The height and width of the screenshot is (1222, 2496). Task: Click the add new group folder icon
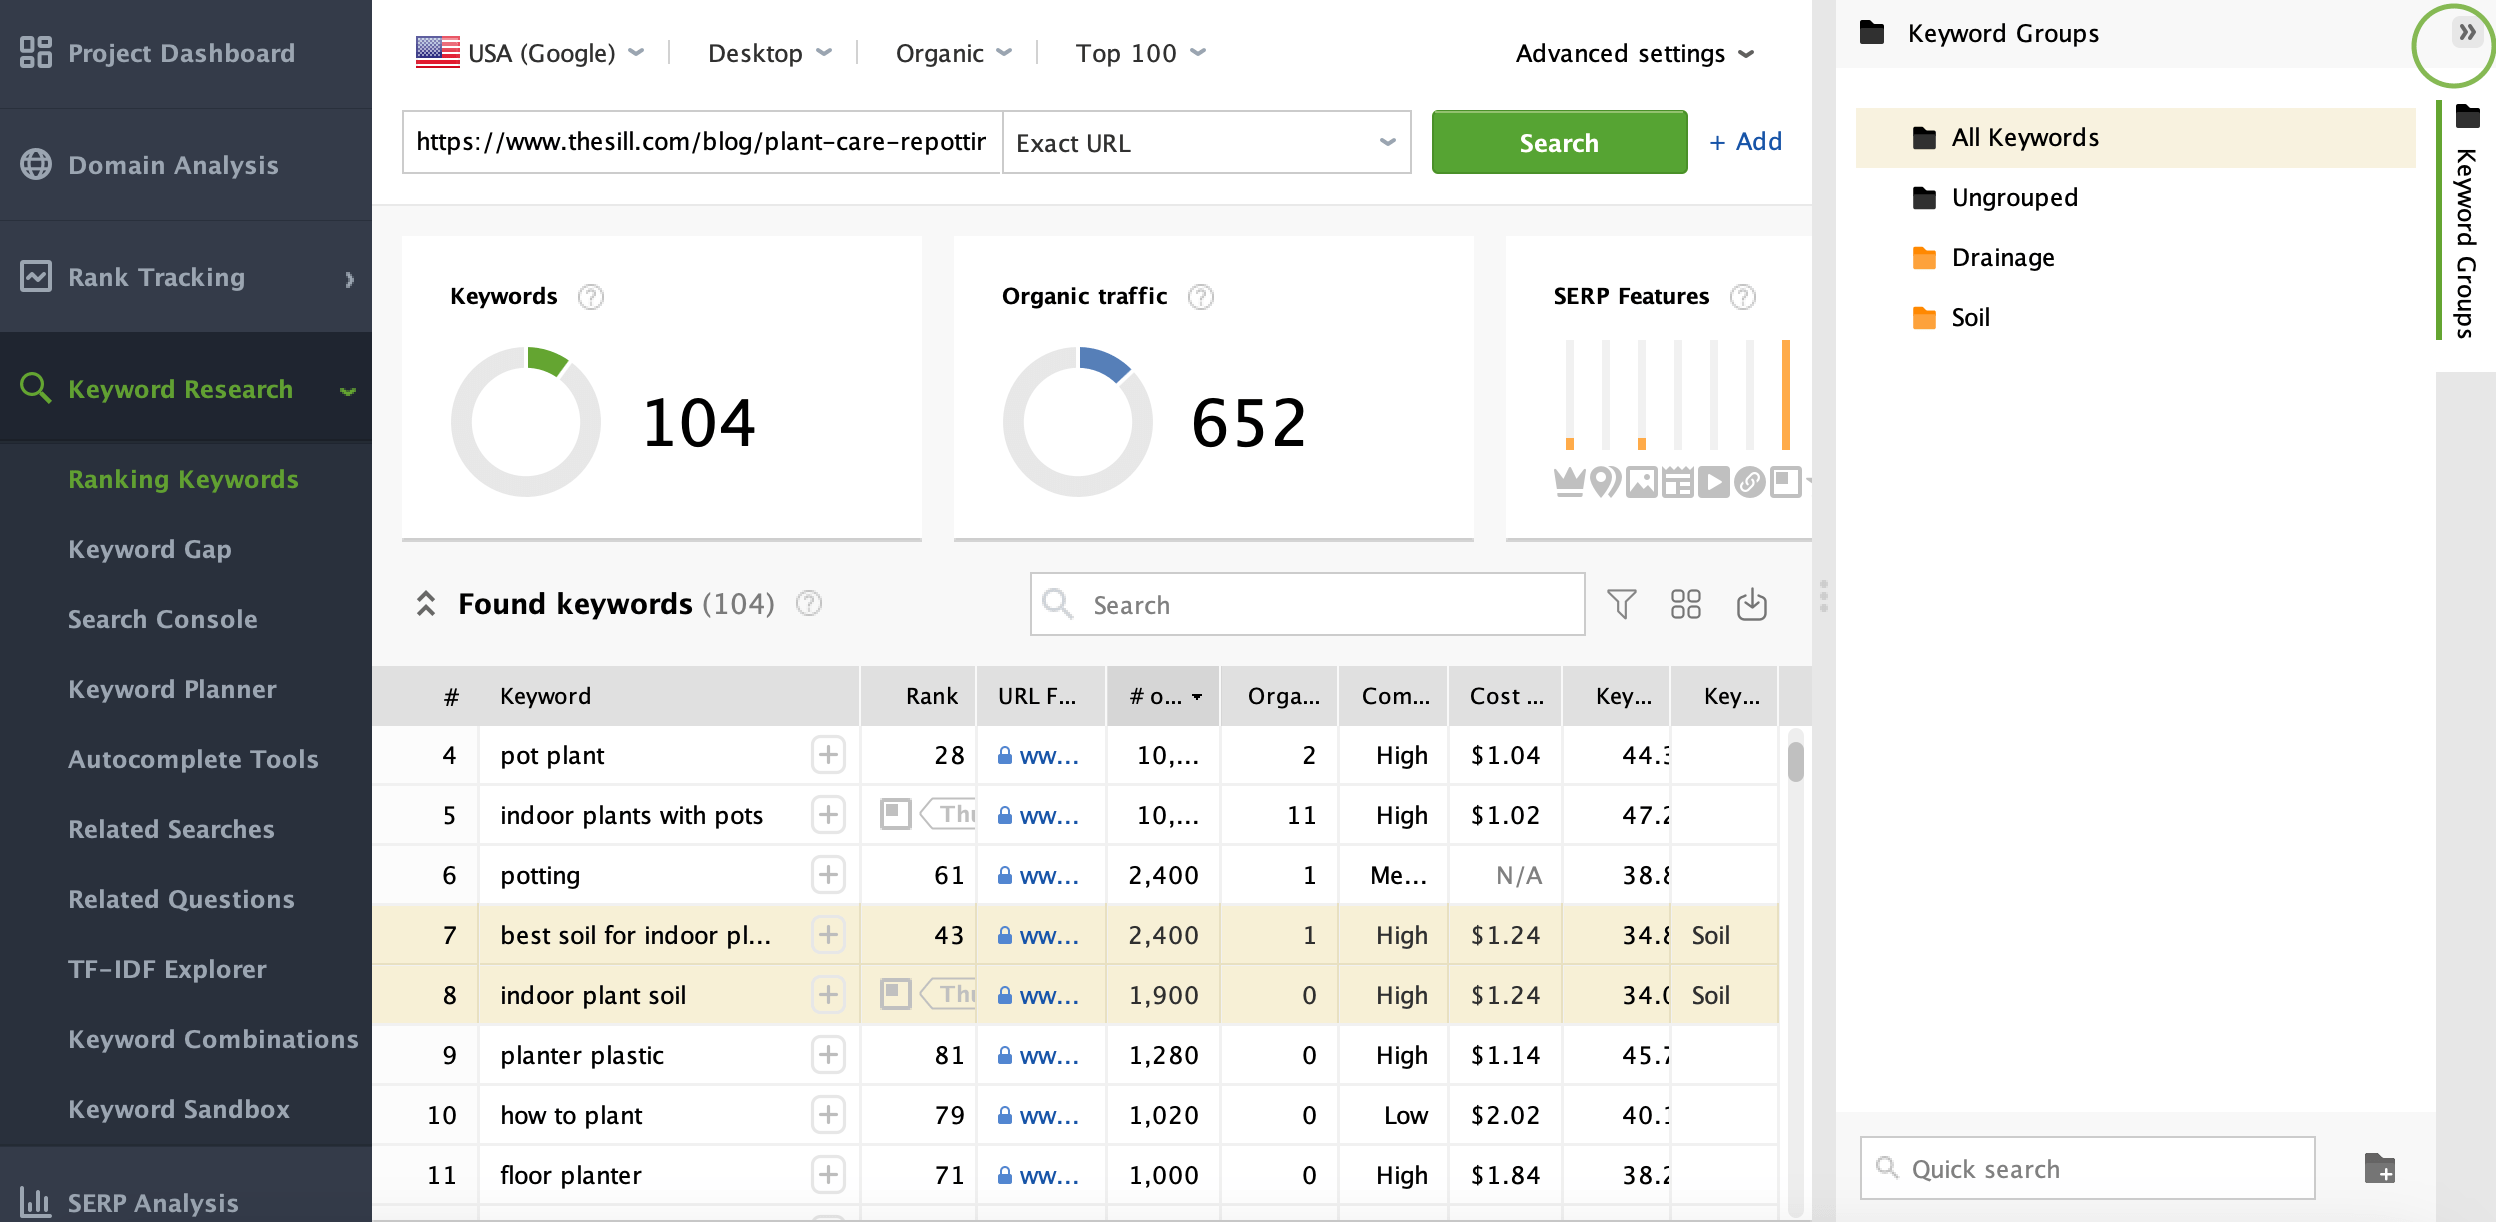[x=2379, y=1168]
